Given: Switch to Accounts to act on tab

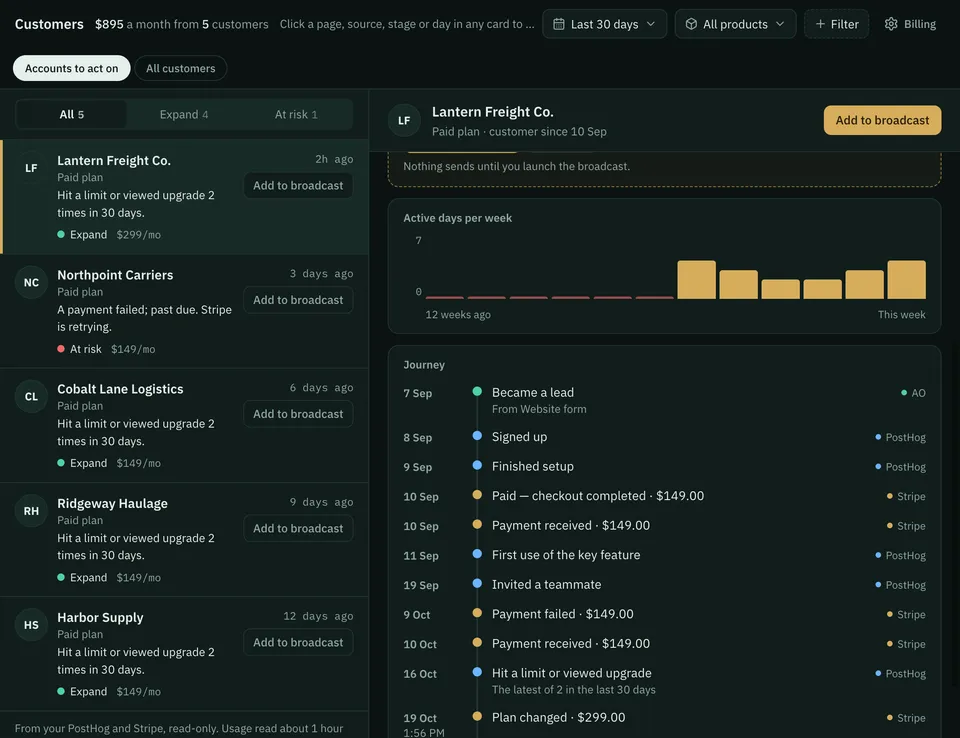Looking at the screenshot, I should click(x=72, y=68).
